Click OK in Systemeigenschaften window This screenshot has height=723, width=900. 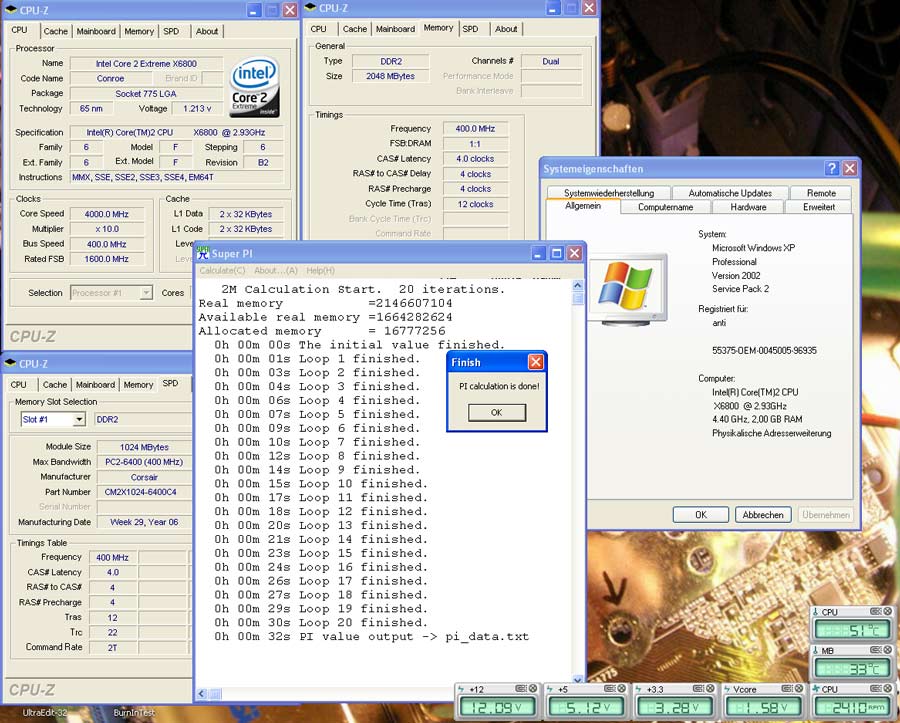coord(700,515)
